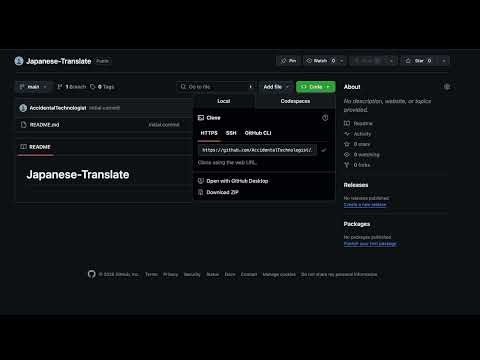Viewport: 480px width, 360px height.
Task: Click the Watch button
Action: [x=320, y=61]
